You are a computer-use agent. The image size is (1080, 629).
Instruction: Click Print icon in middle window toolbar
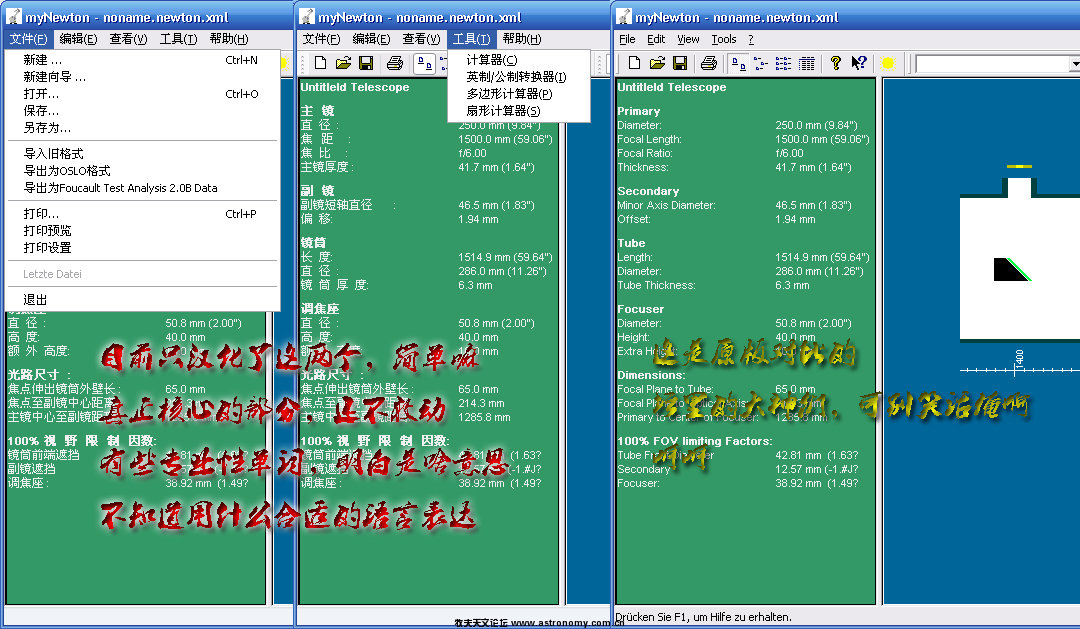coord(395,63)
